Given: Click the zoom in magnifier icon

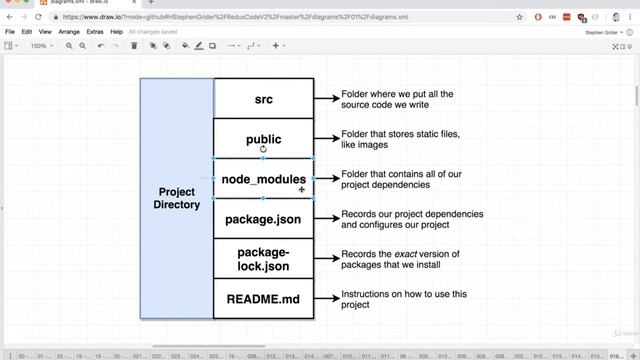Looking at the screenshot, I should point(69,46).
